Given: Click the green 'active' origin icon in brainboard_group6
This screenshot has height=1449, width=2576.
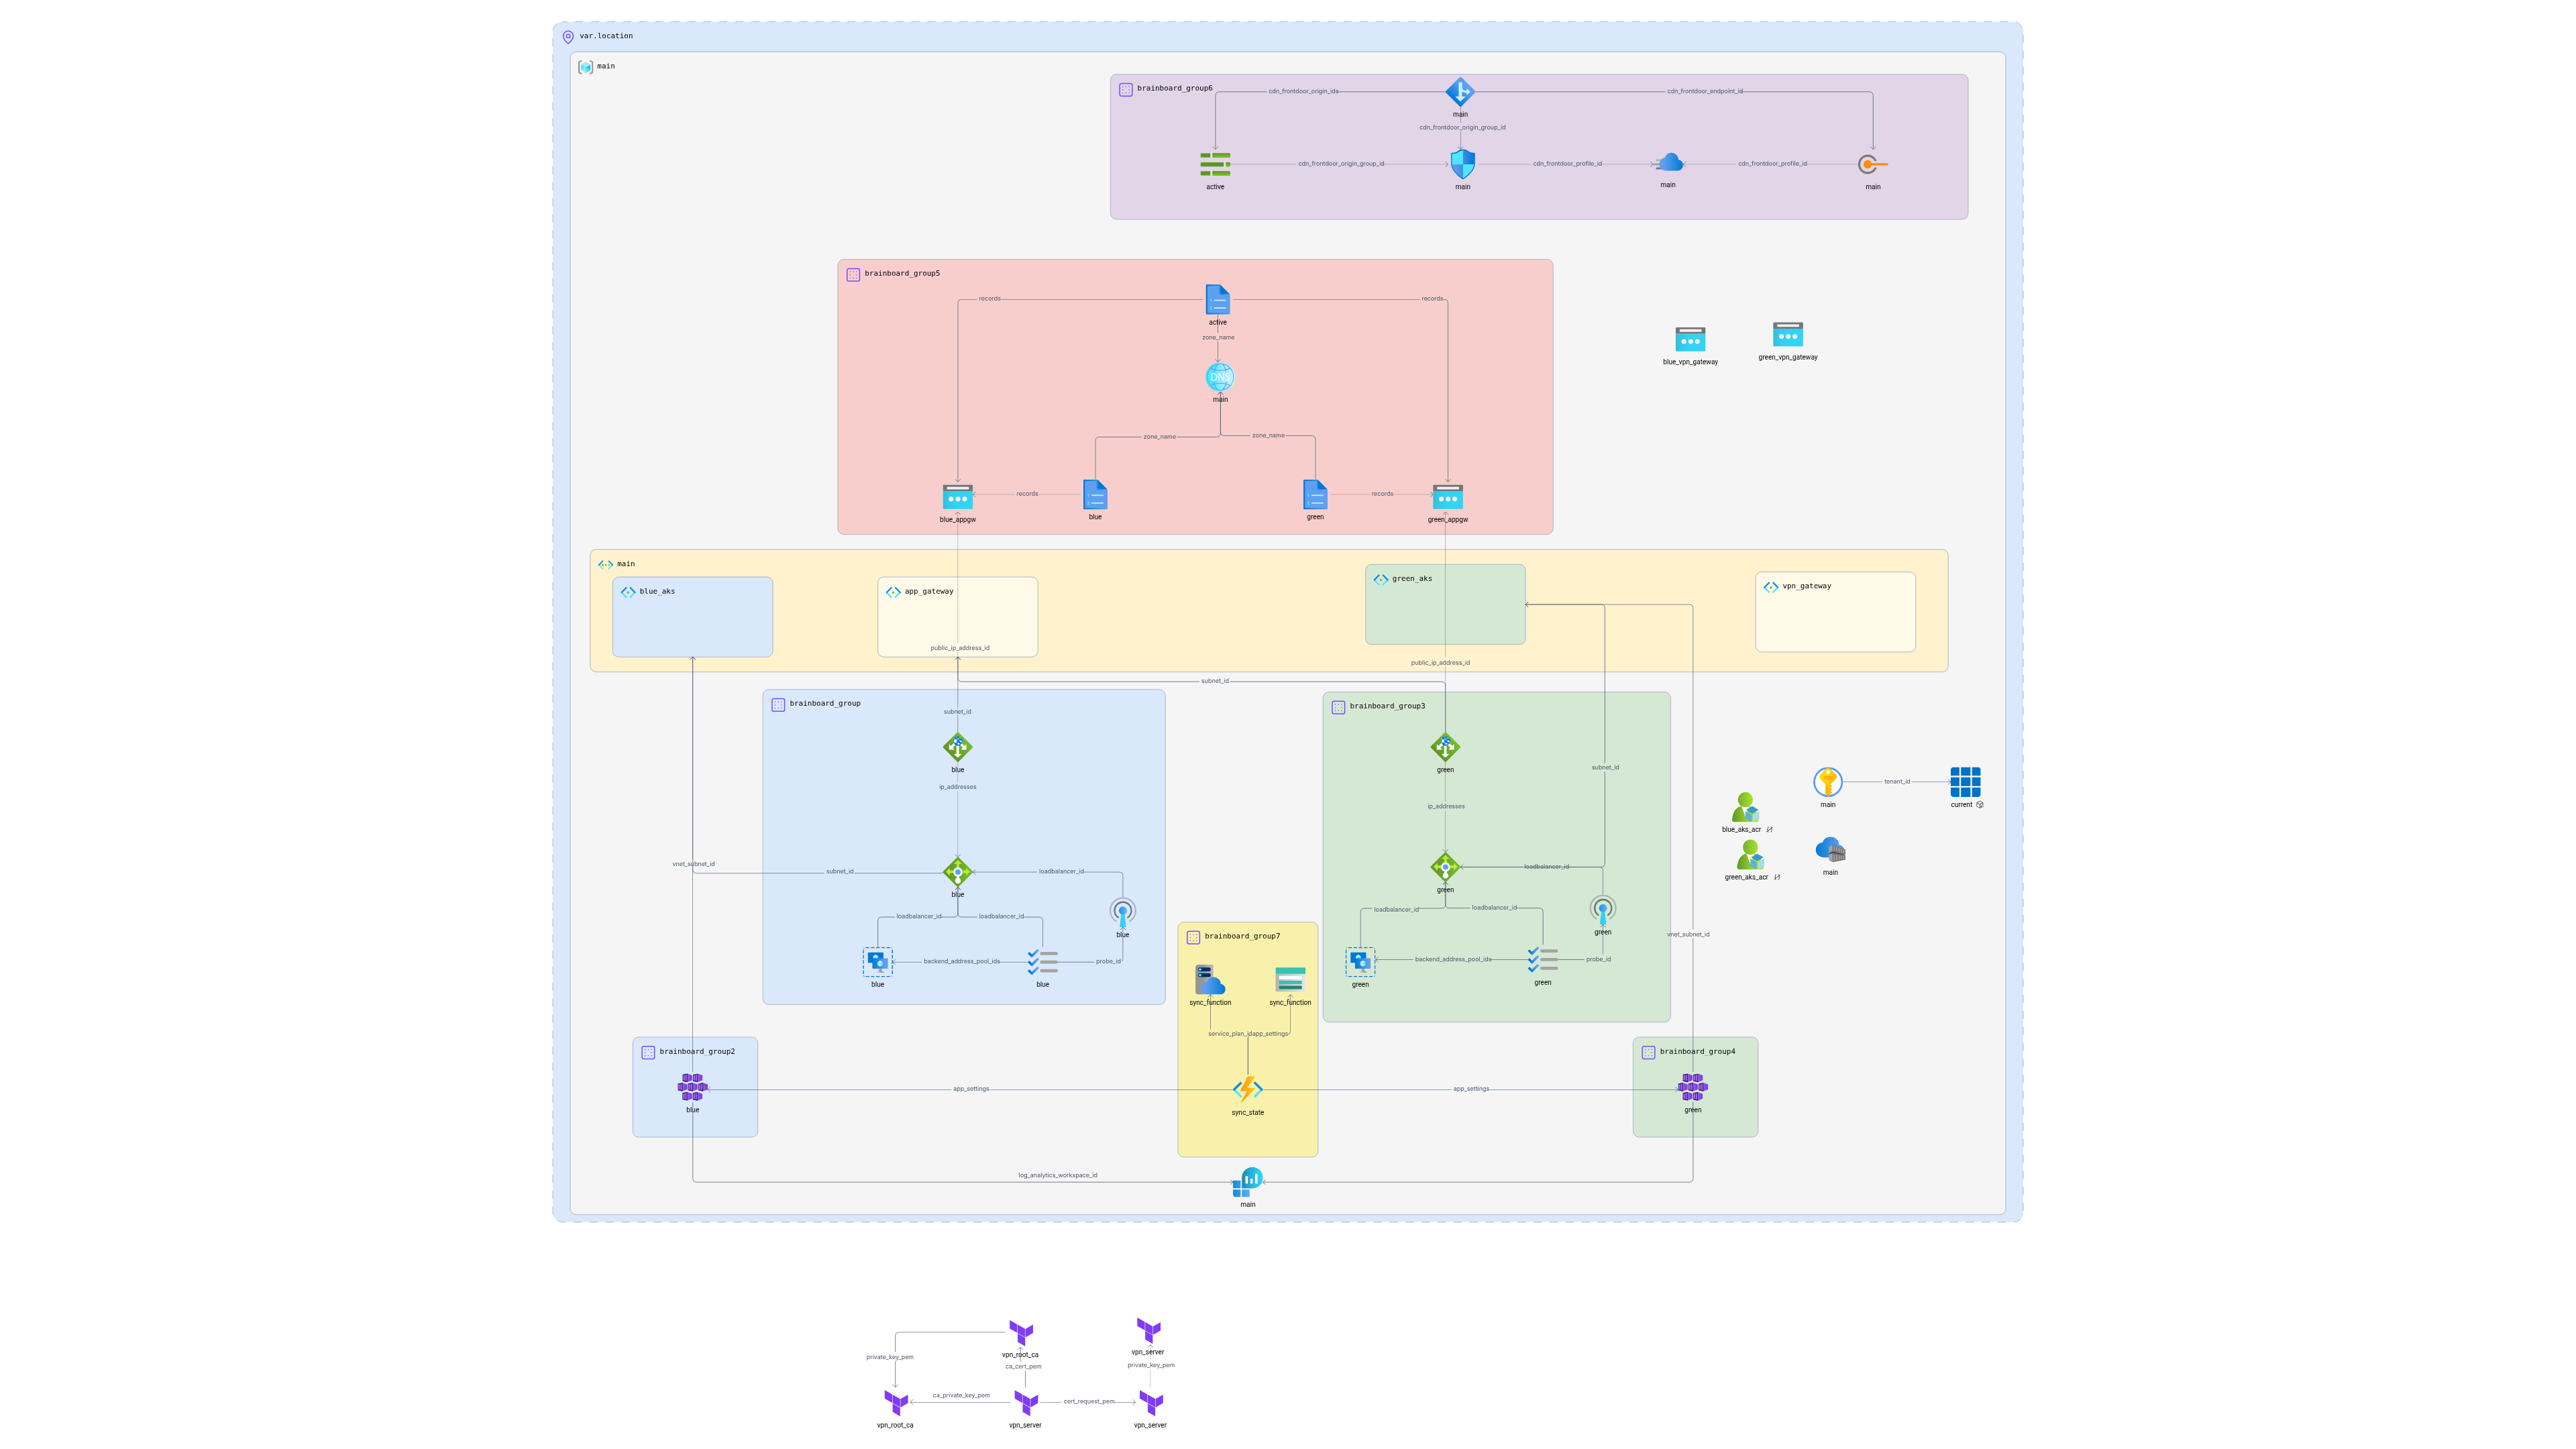Looking at the screenshot, I should pyautogui.click(x=1215, y=164).
